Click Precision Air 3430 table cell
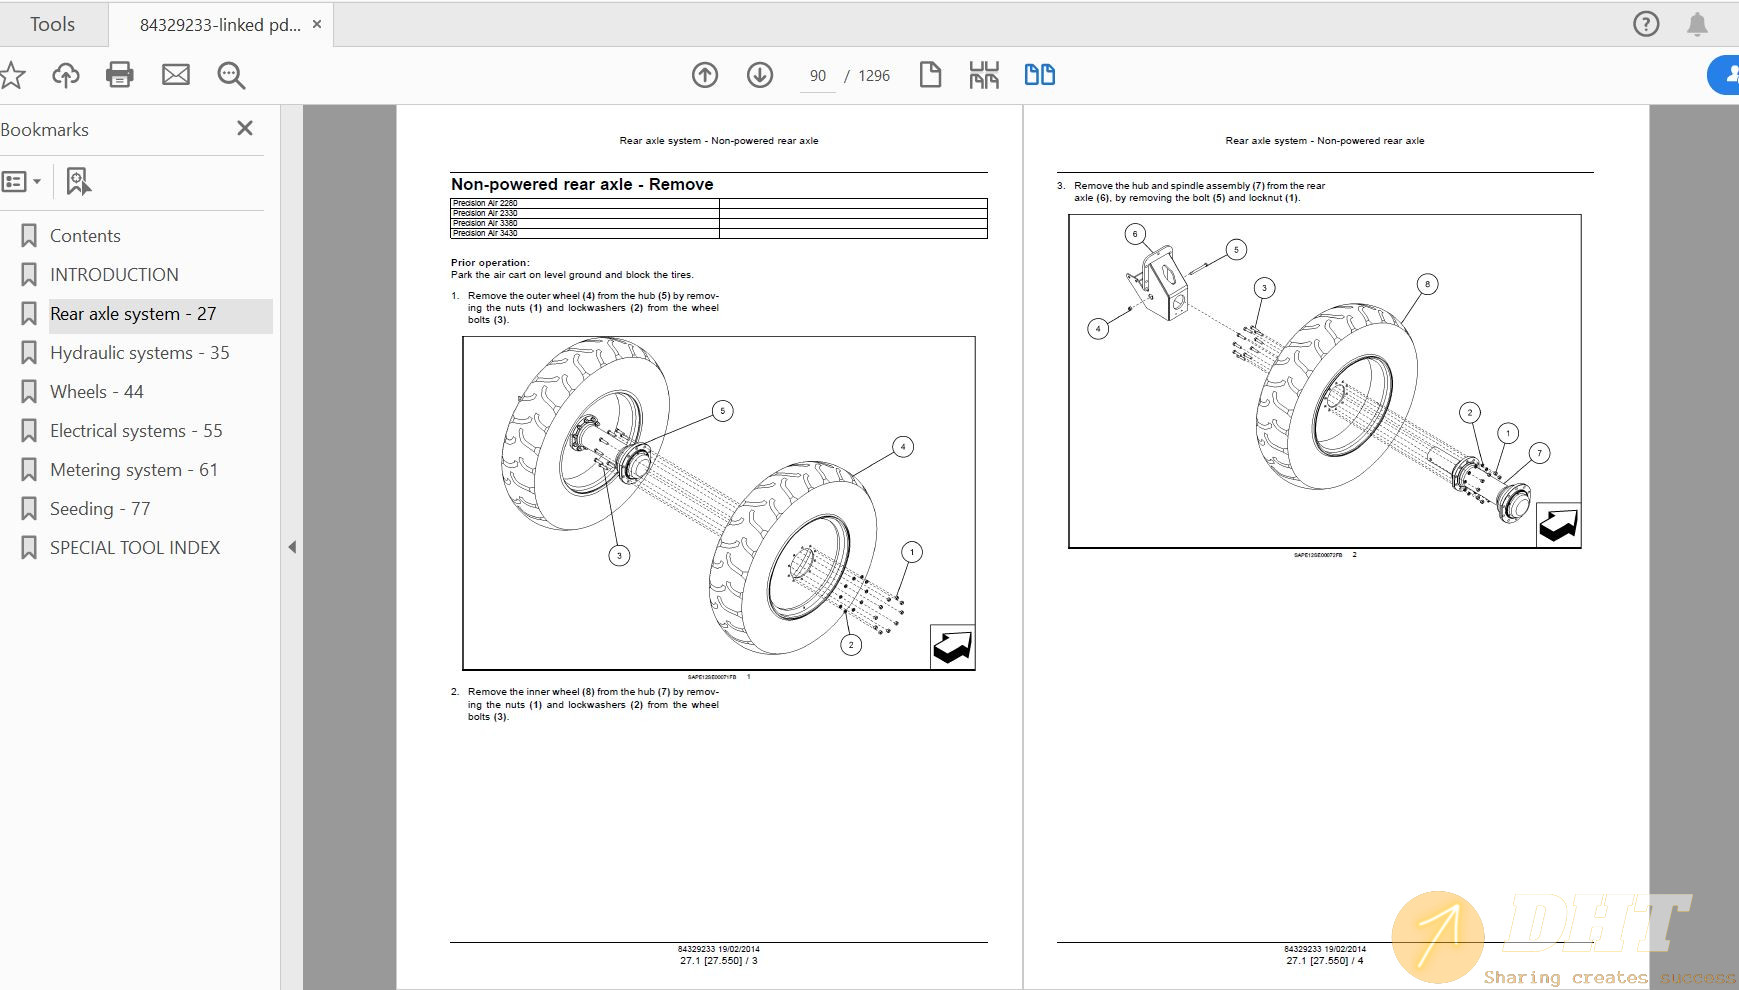Image resolution: width=1739 pixels, height=990 pixels. pyautogui.click(x=585, y=233)
